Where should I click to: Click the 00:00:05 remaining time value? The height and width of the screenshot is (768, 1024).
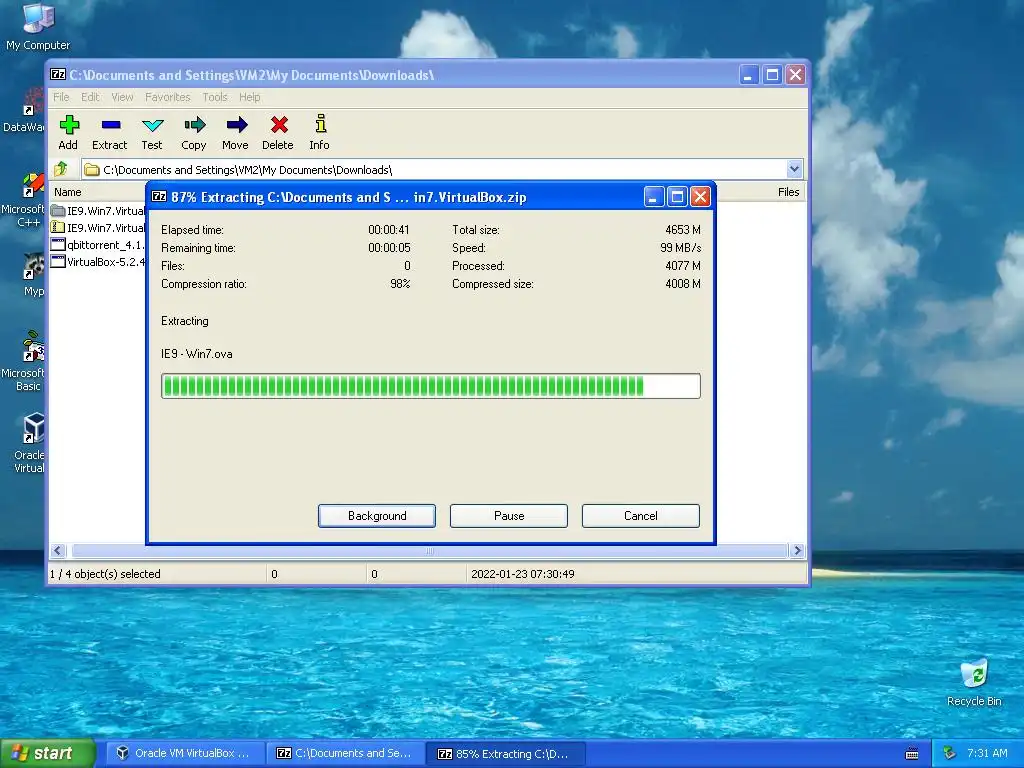click(389, 248)
